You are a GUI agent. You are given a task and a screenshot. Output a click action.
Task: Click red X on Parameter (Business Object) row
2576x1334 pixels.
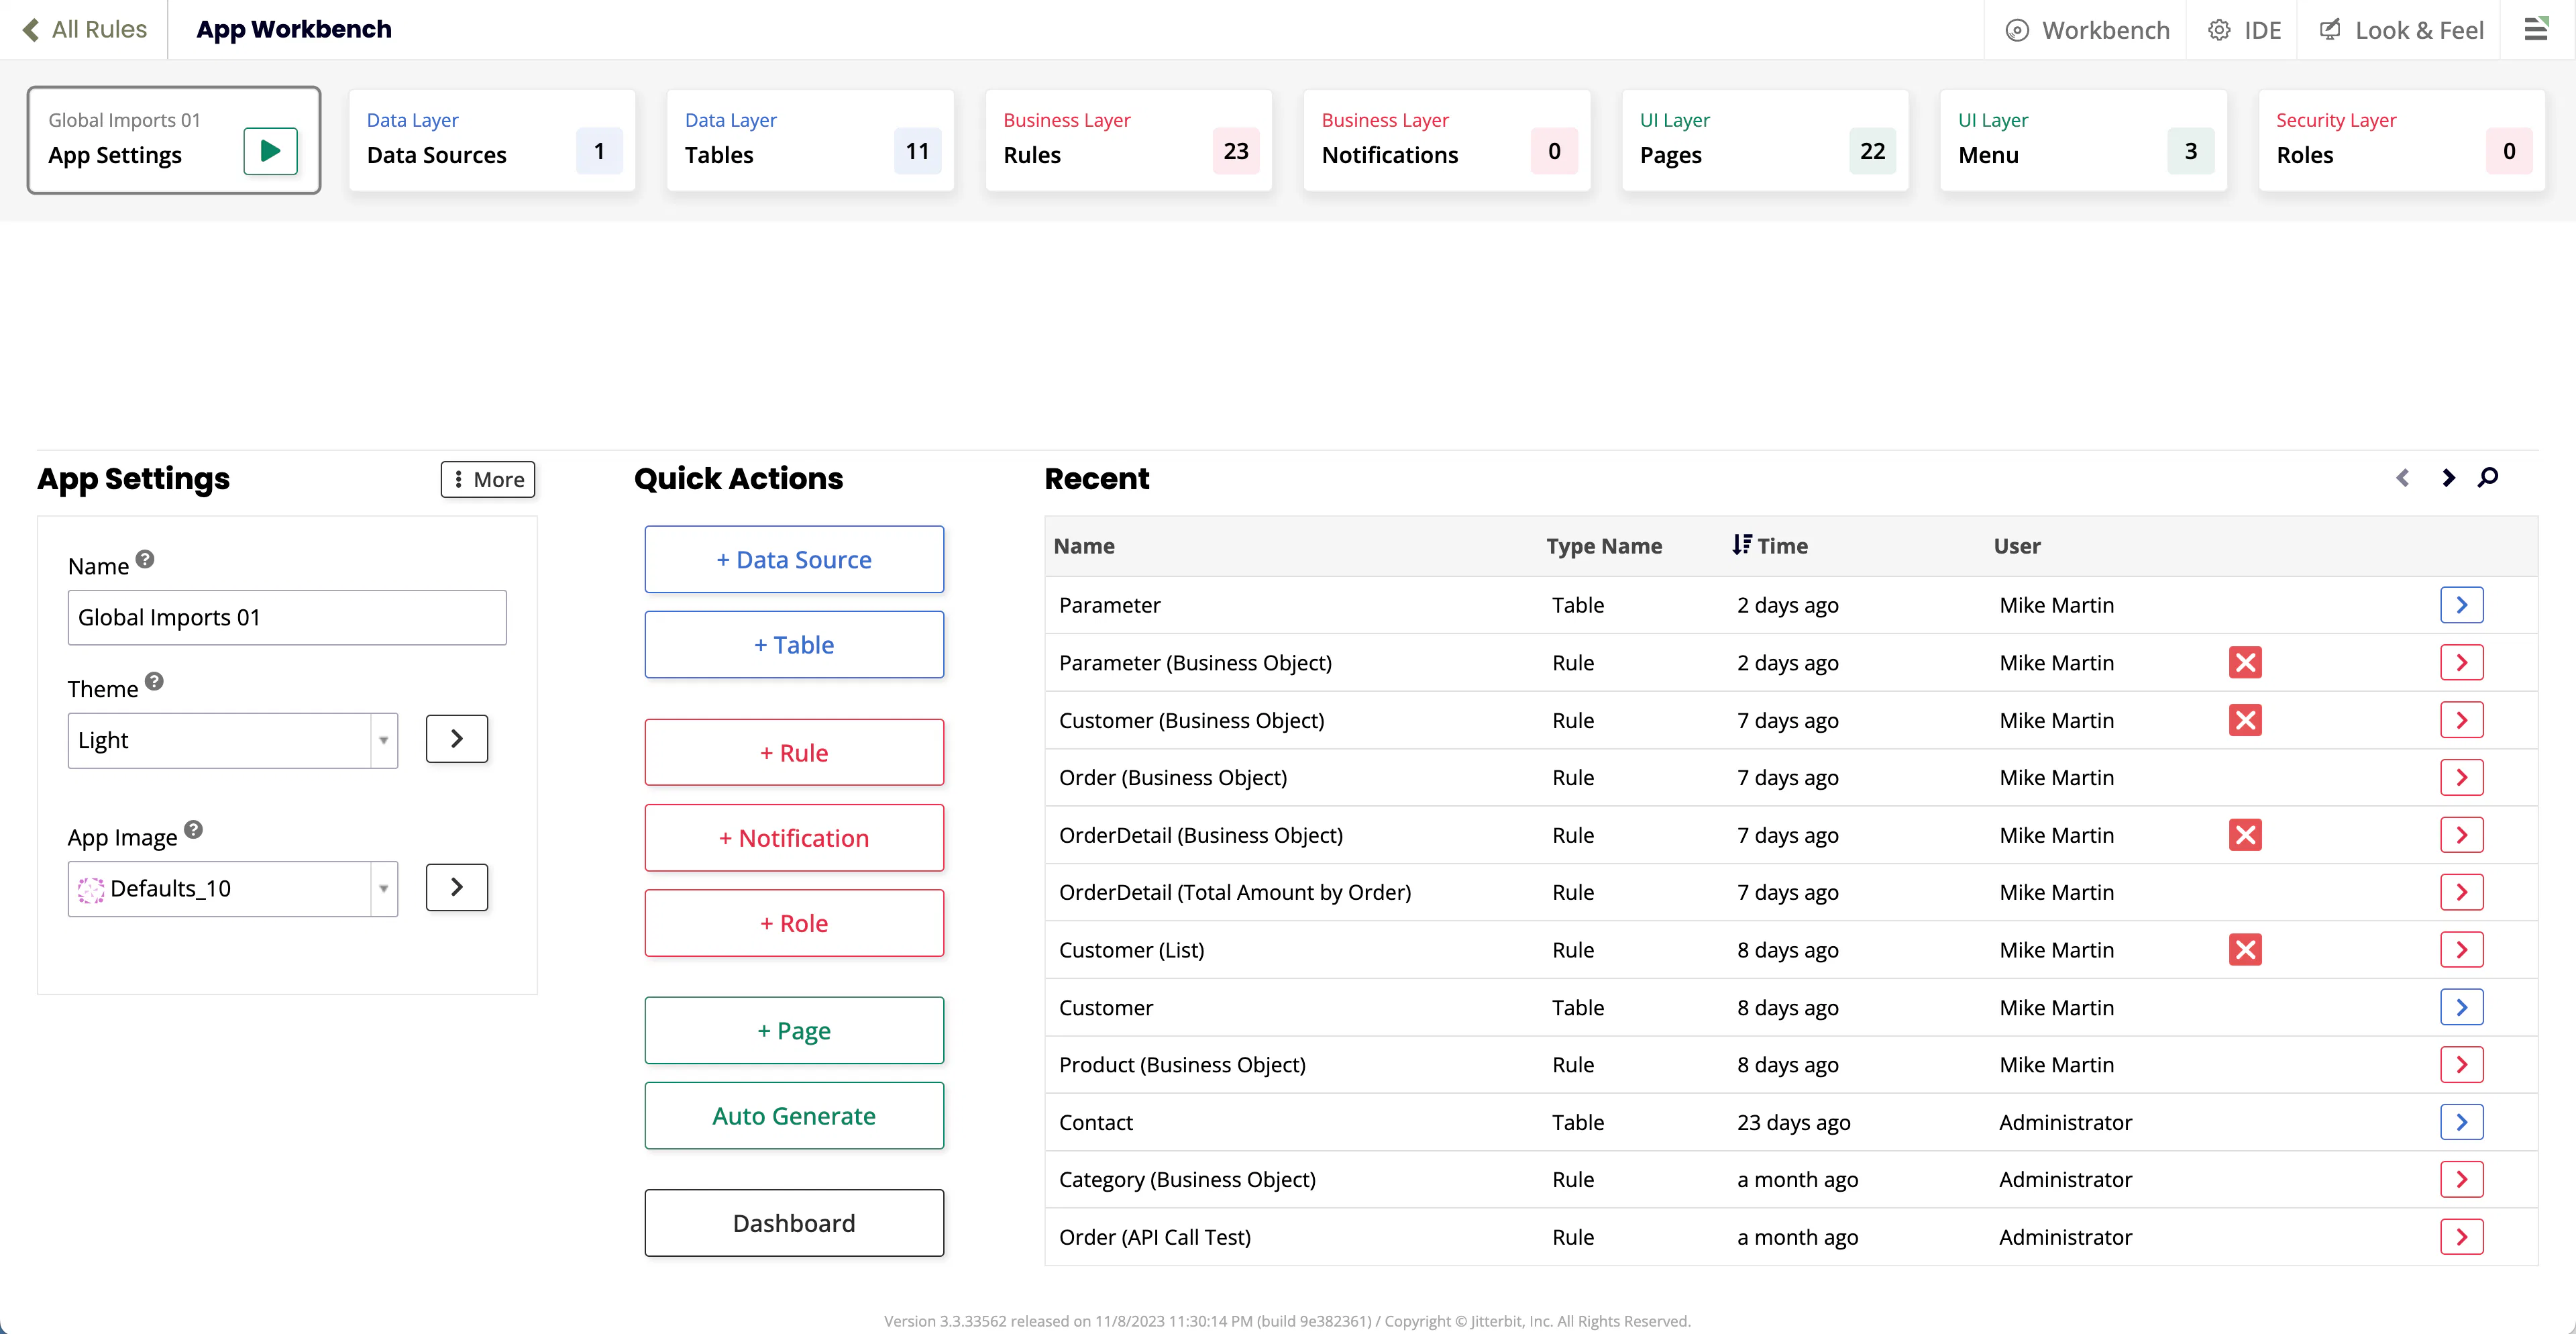[x=2245, y=662]
